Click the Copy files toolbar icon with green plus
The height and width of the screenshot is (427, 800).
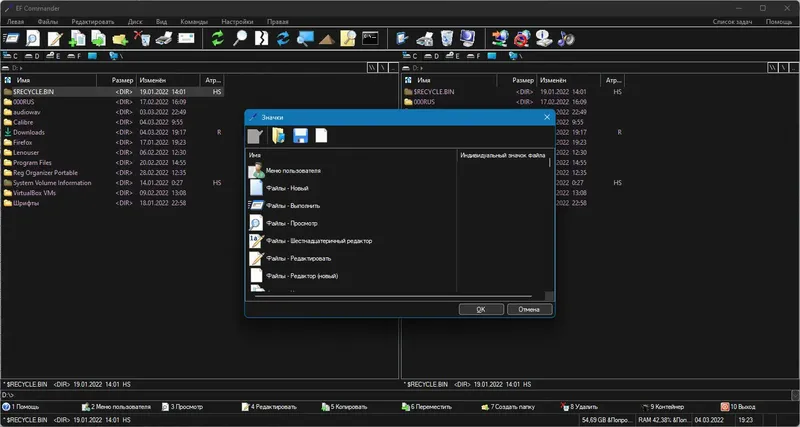point(77,39)
